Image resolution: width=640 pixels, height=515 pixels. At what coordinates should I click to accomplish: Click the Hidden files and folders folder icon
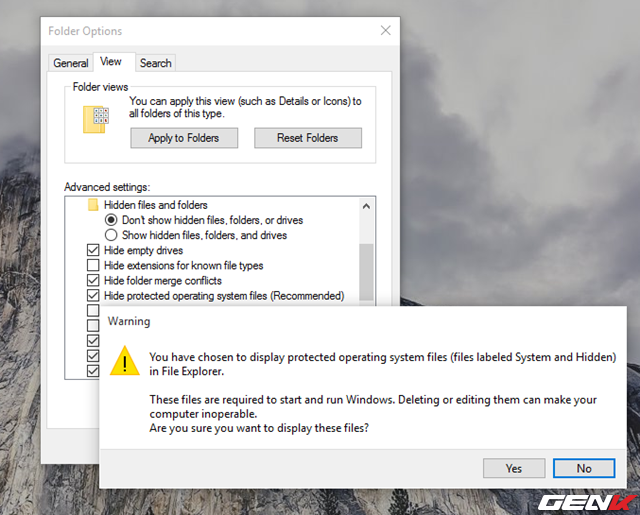point(93,205)
